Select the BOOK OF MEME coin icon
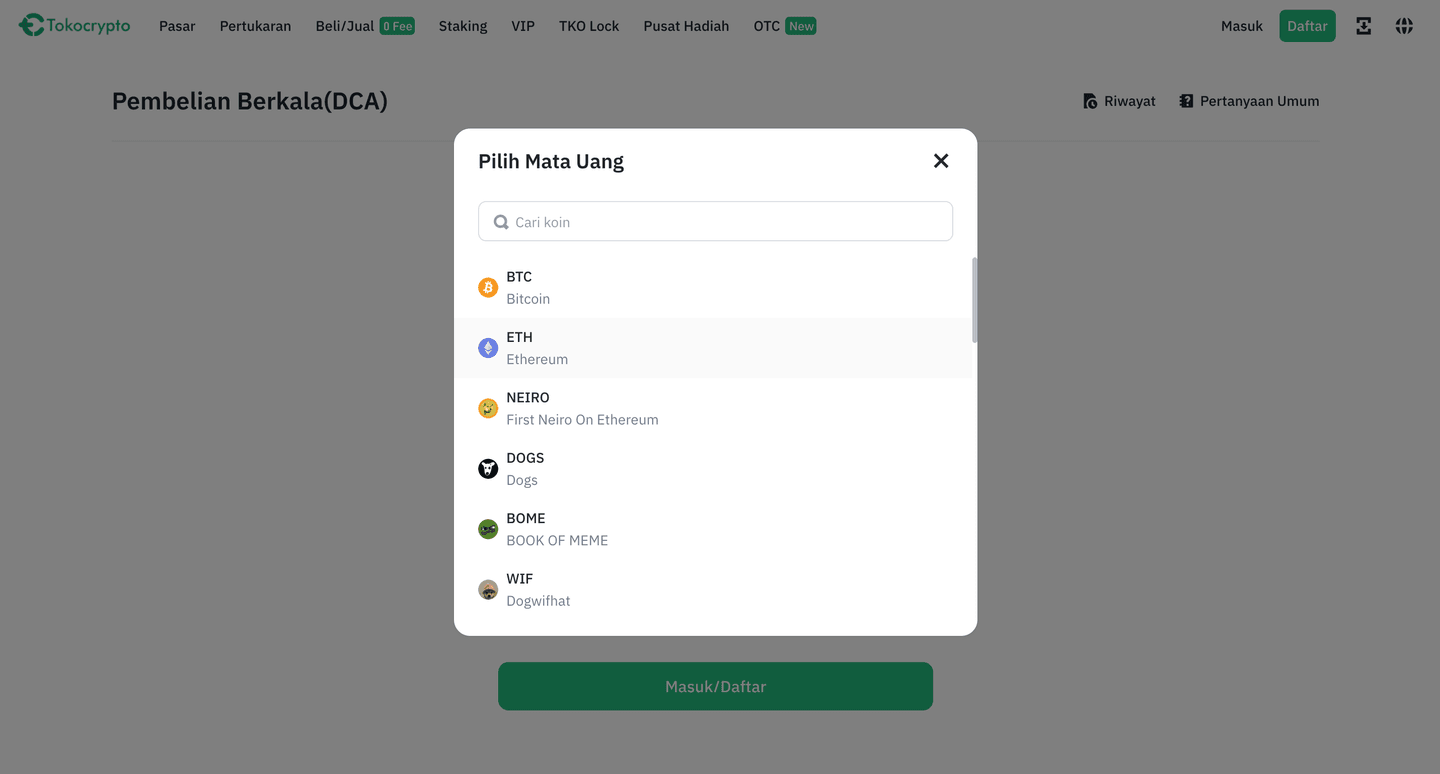This screenshot has height=774, width=1440. [x=488, y=528]
